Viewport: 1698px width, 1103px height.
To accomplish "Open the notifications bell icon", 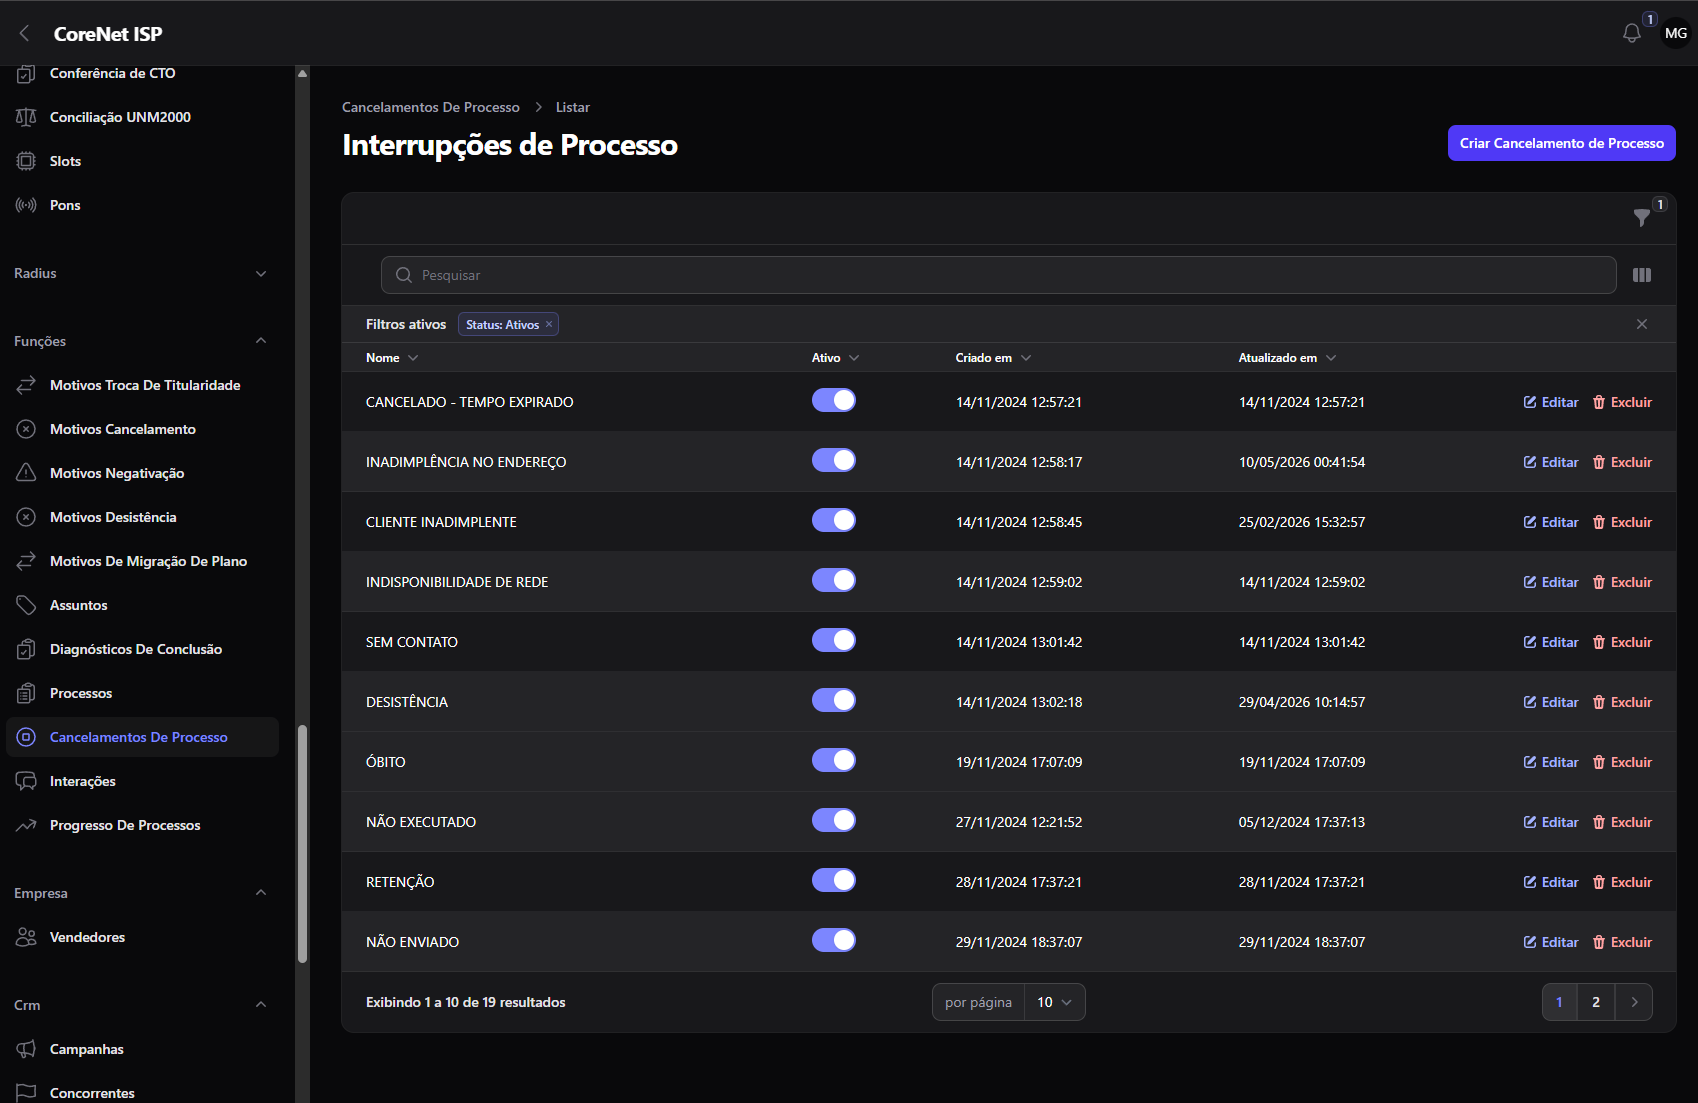I will tap(1631, 33).
